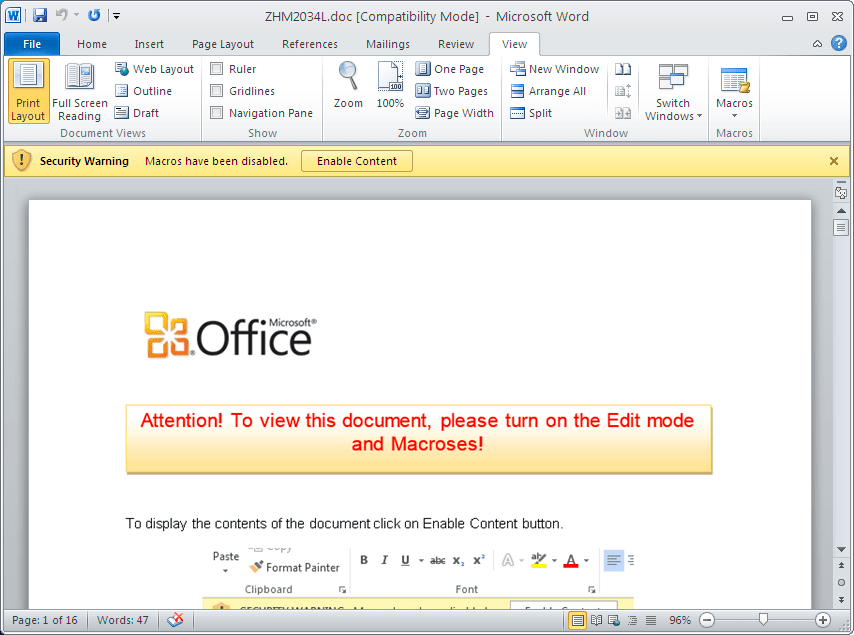The image size is (854, 635).
Task: Select One Page zoom
Action: click(450, 69)
